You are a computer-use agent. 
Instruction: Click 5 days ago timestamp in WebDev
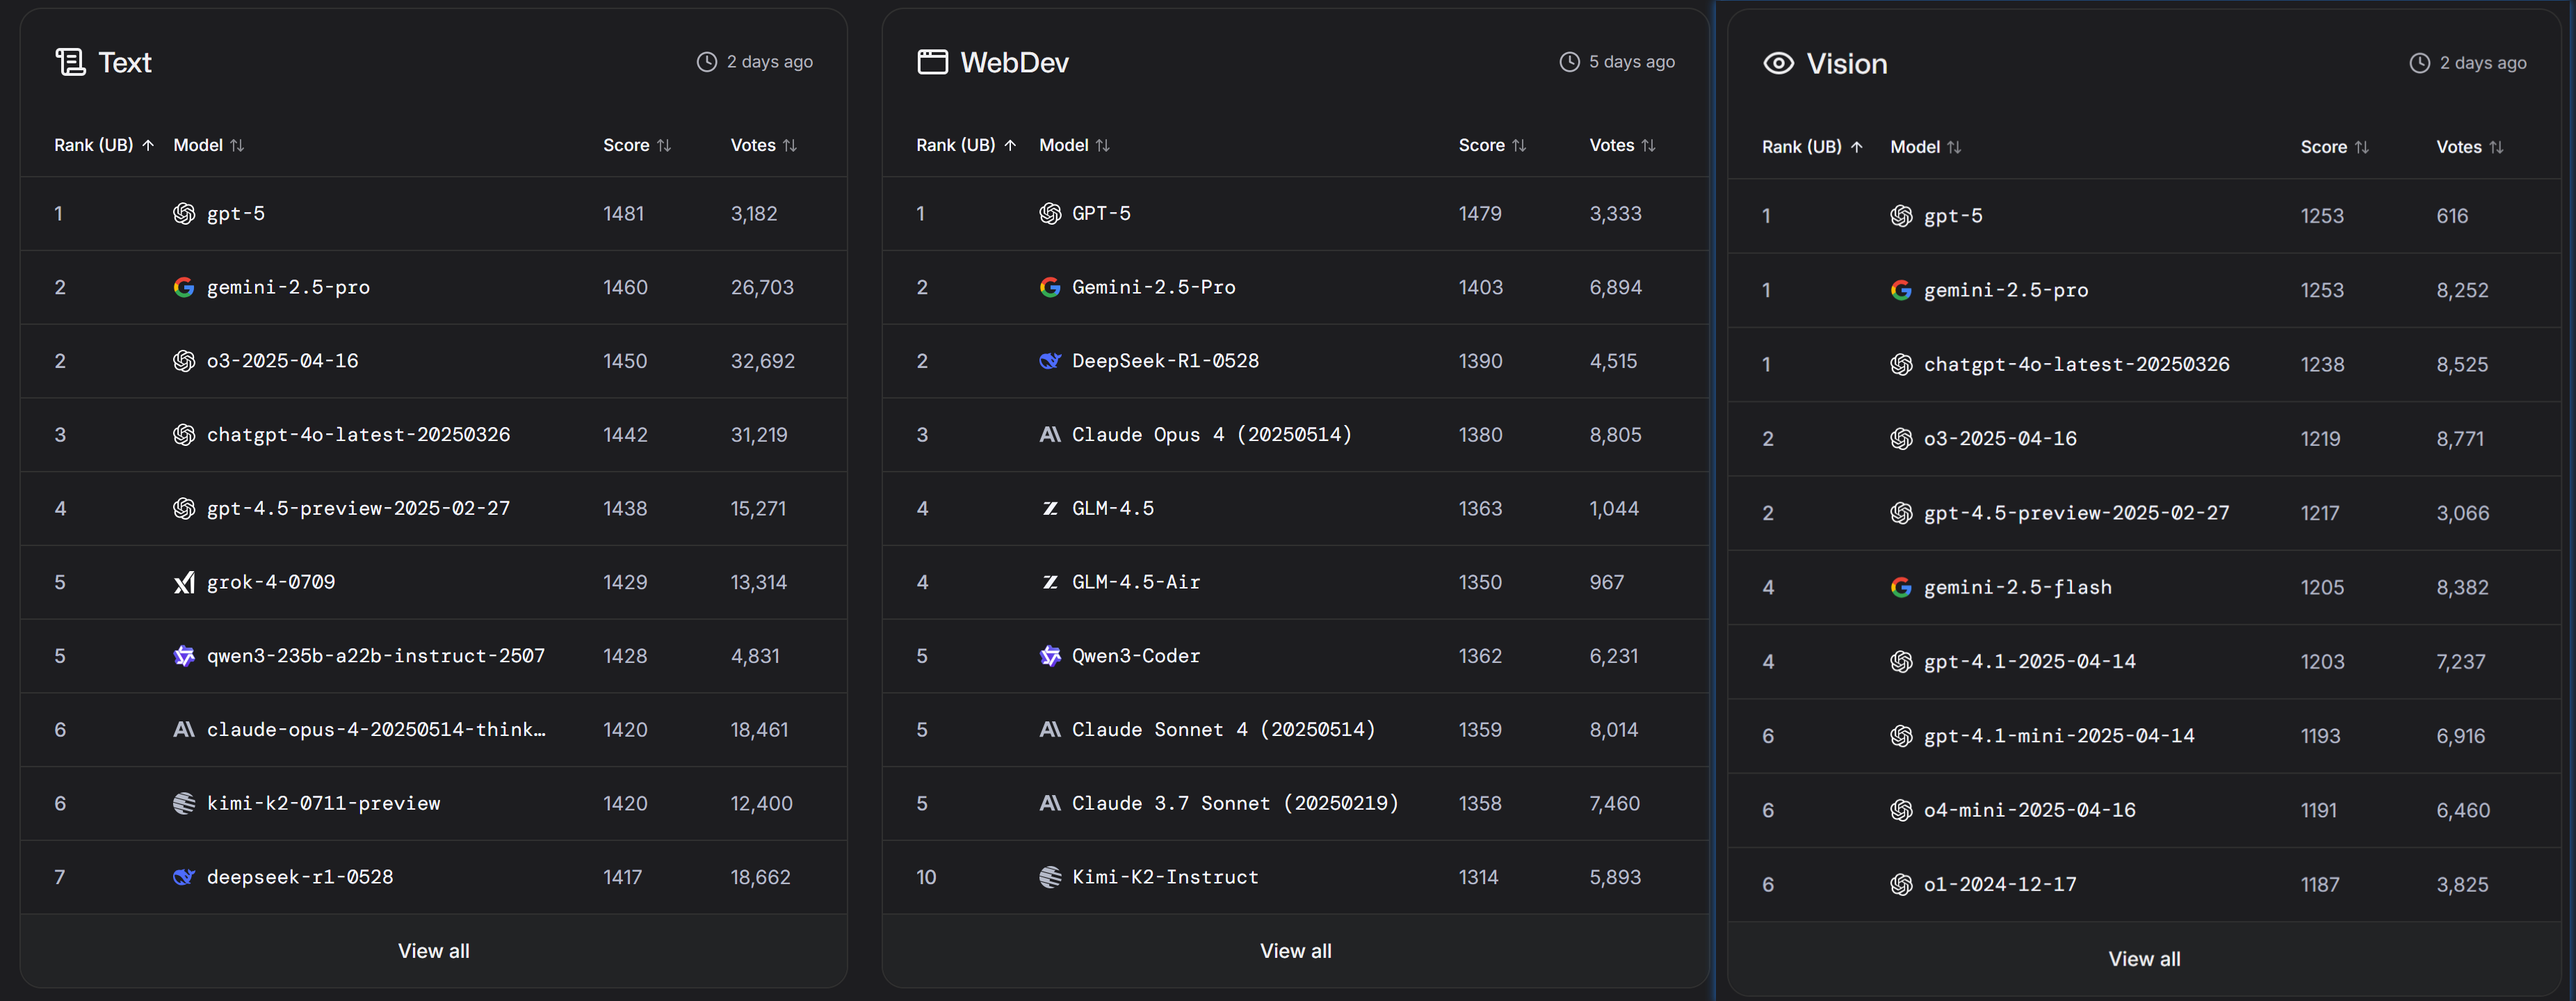[1632, 62]
